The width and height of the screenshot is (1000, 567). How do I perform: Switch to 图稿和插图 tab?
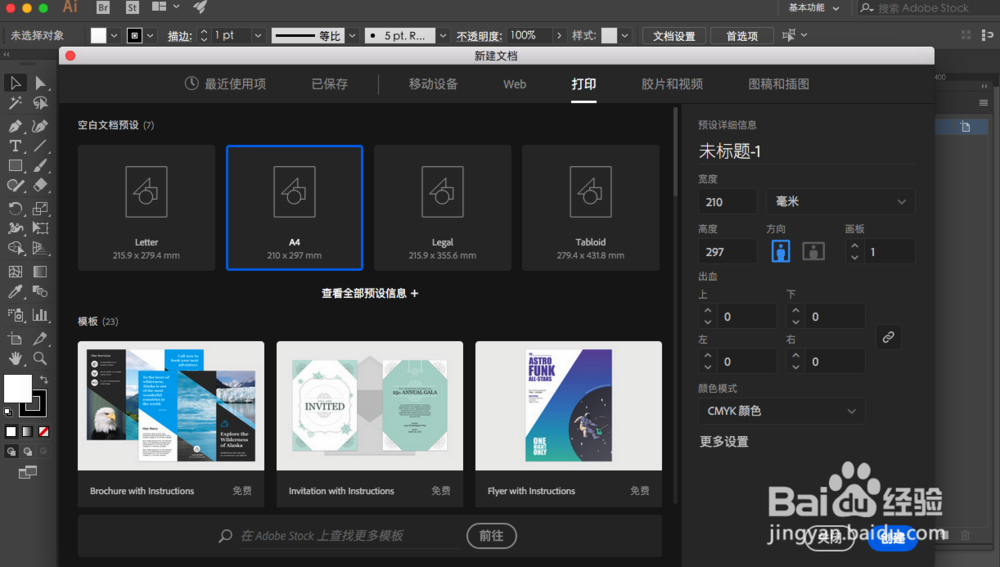coord(779,84)
